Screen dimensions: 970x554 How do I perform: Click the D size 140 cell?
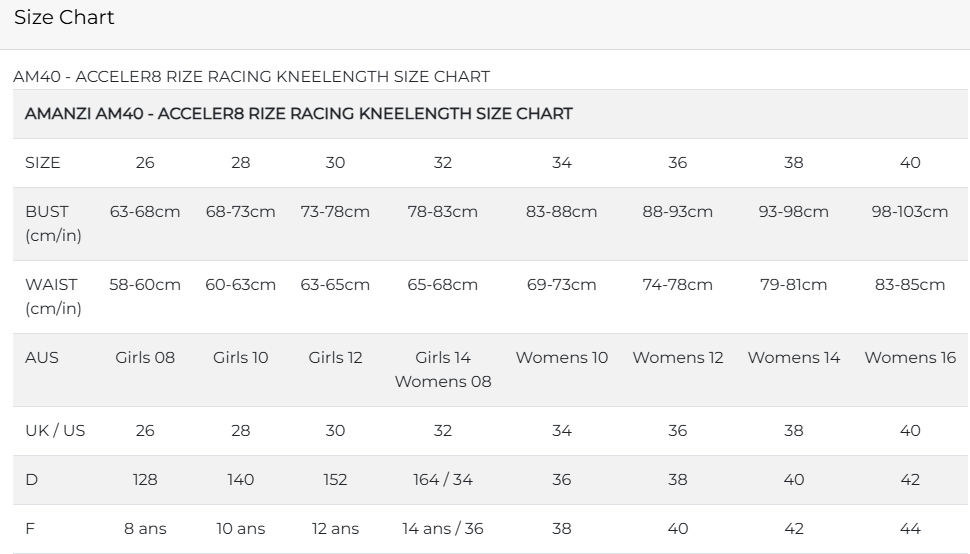click(x=241, y=479)
